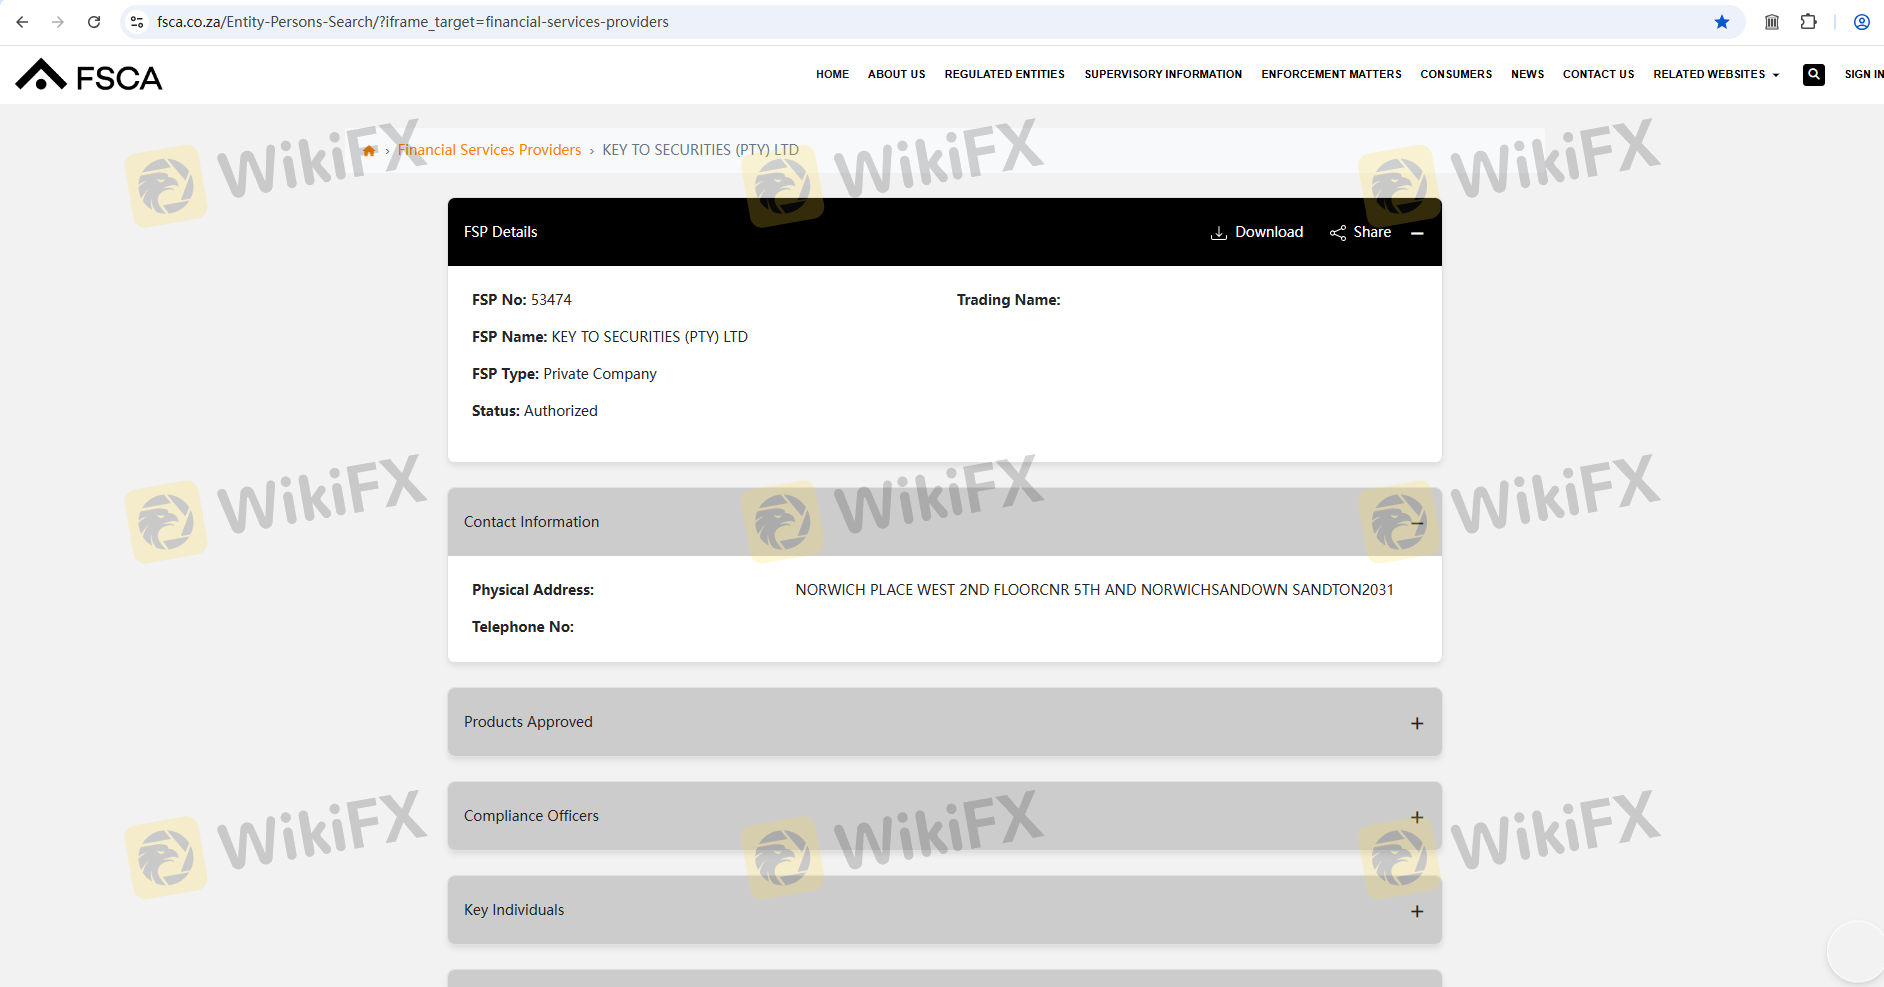Click the NORWICH PLACE WEST address text
1884x987 pixels.
pyautogui.click(x=1094, y=590)
